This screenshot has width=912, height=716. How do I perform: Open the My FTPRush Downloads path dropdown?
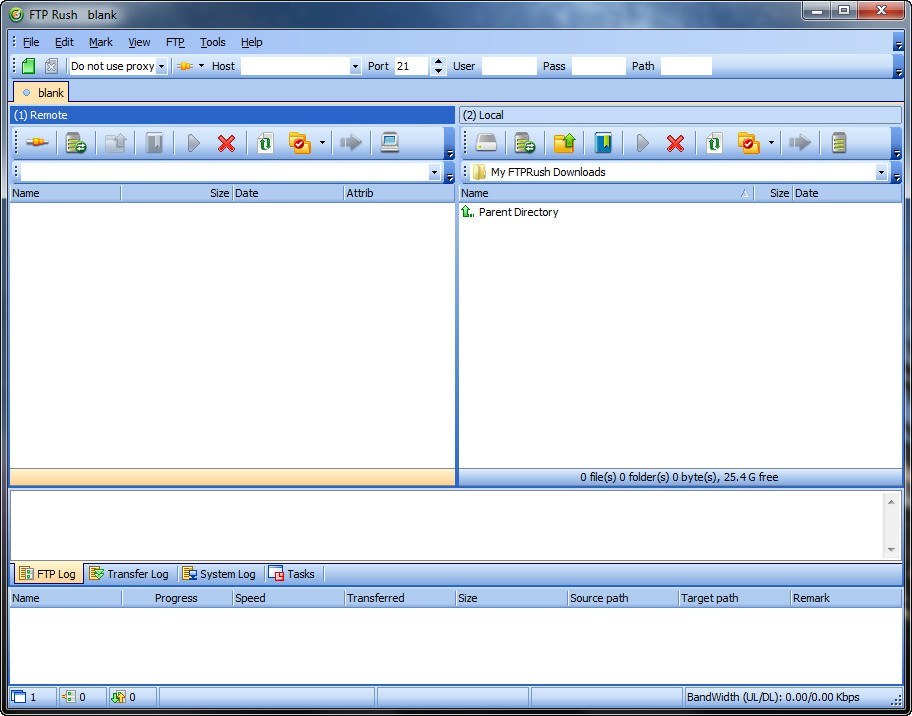[x=881, y=172]
